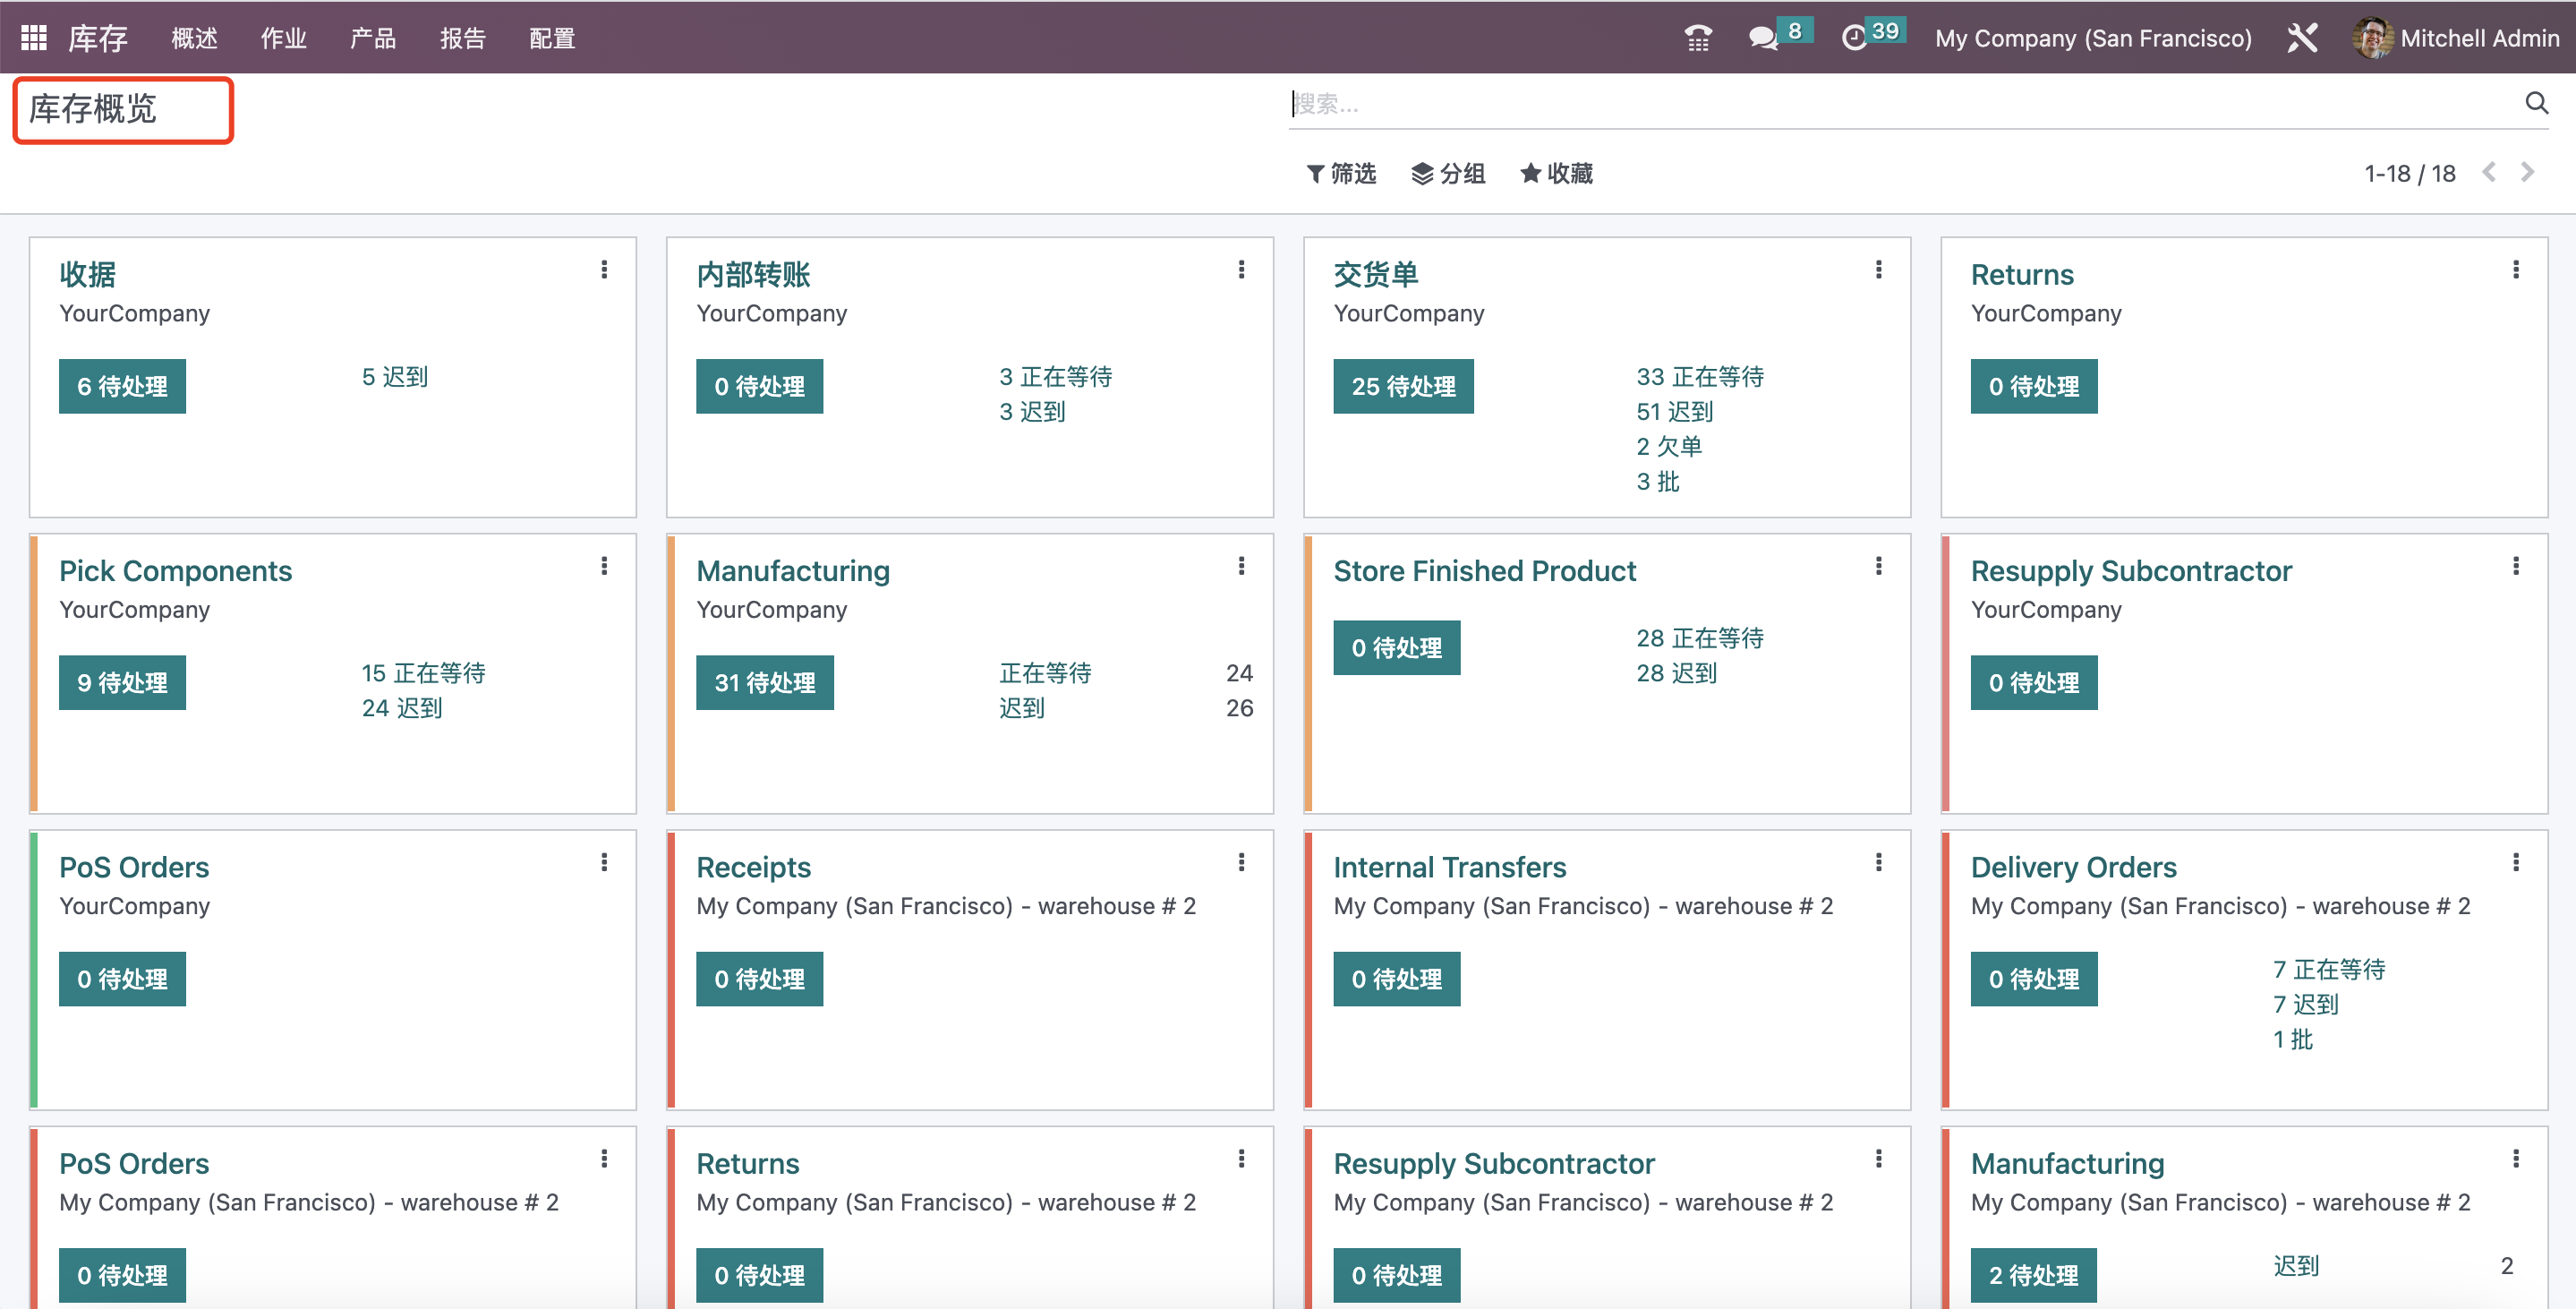Open the 产品 menu
Viewport: 2576px width, 1309px height.
373,38
